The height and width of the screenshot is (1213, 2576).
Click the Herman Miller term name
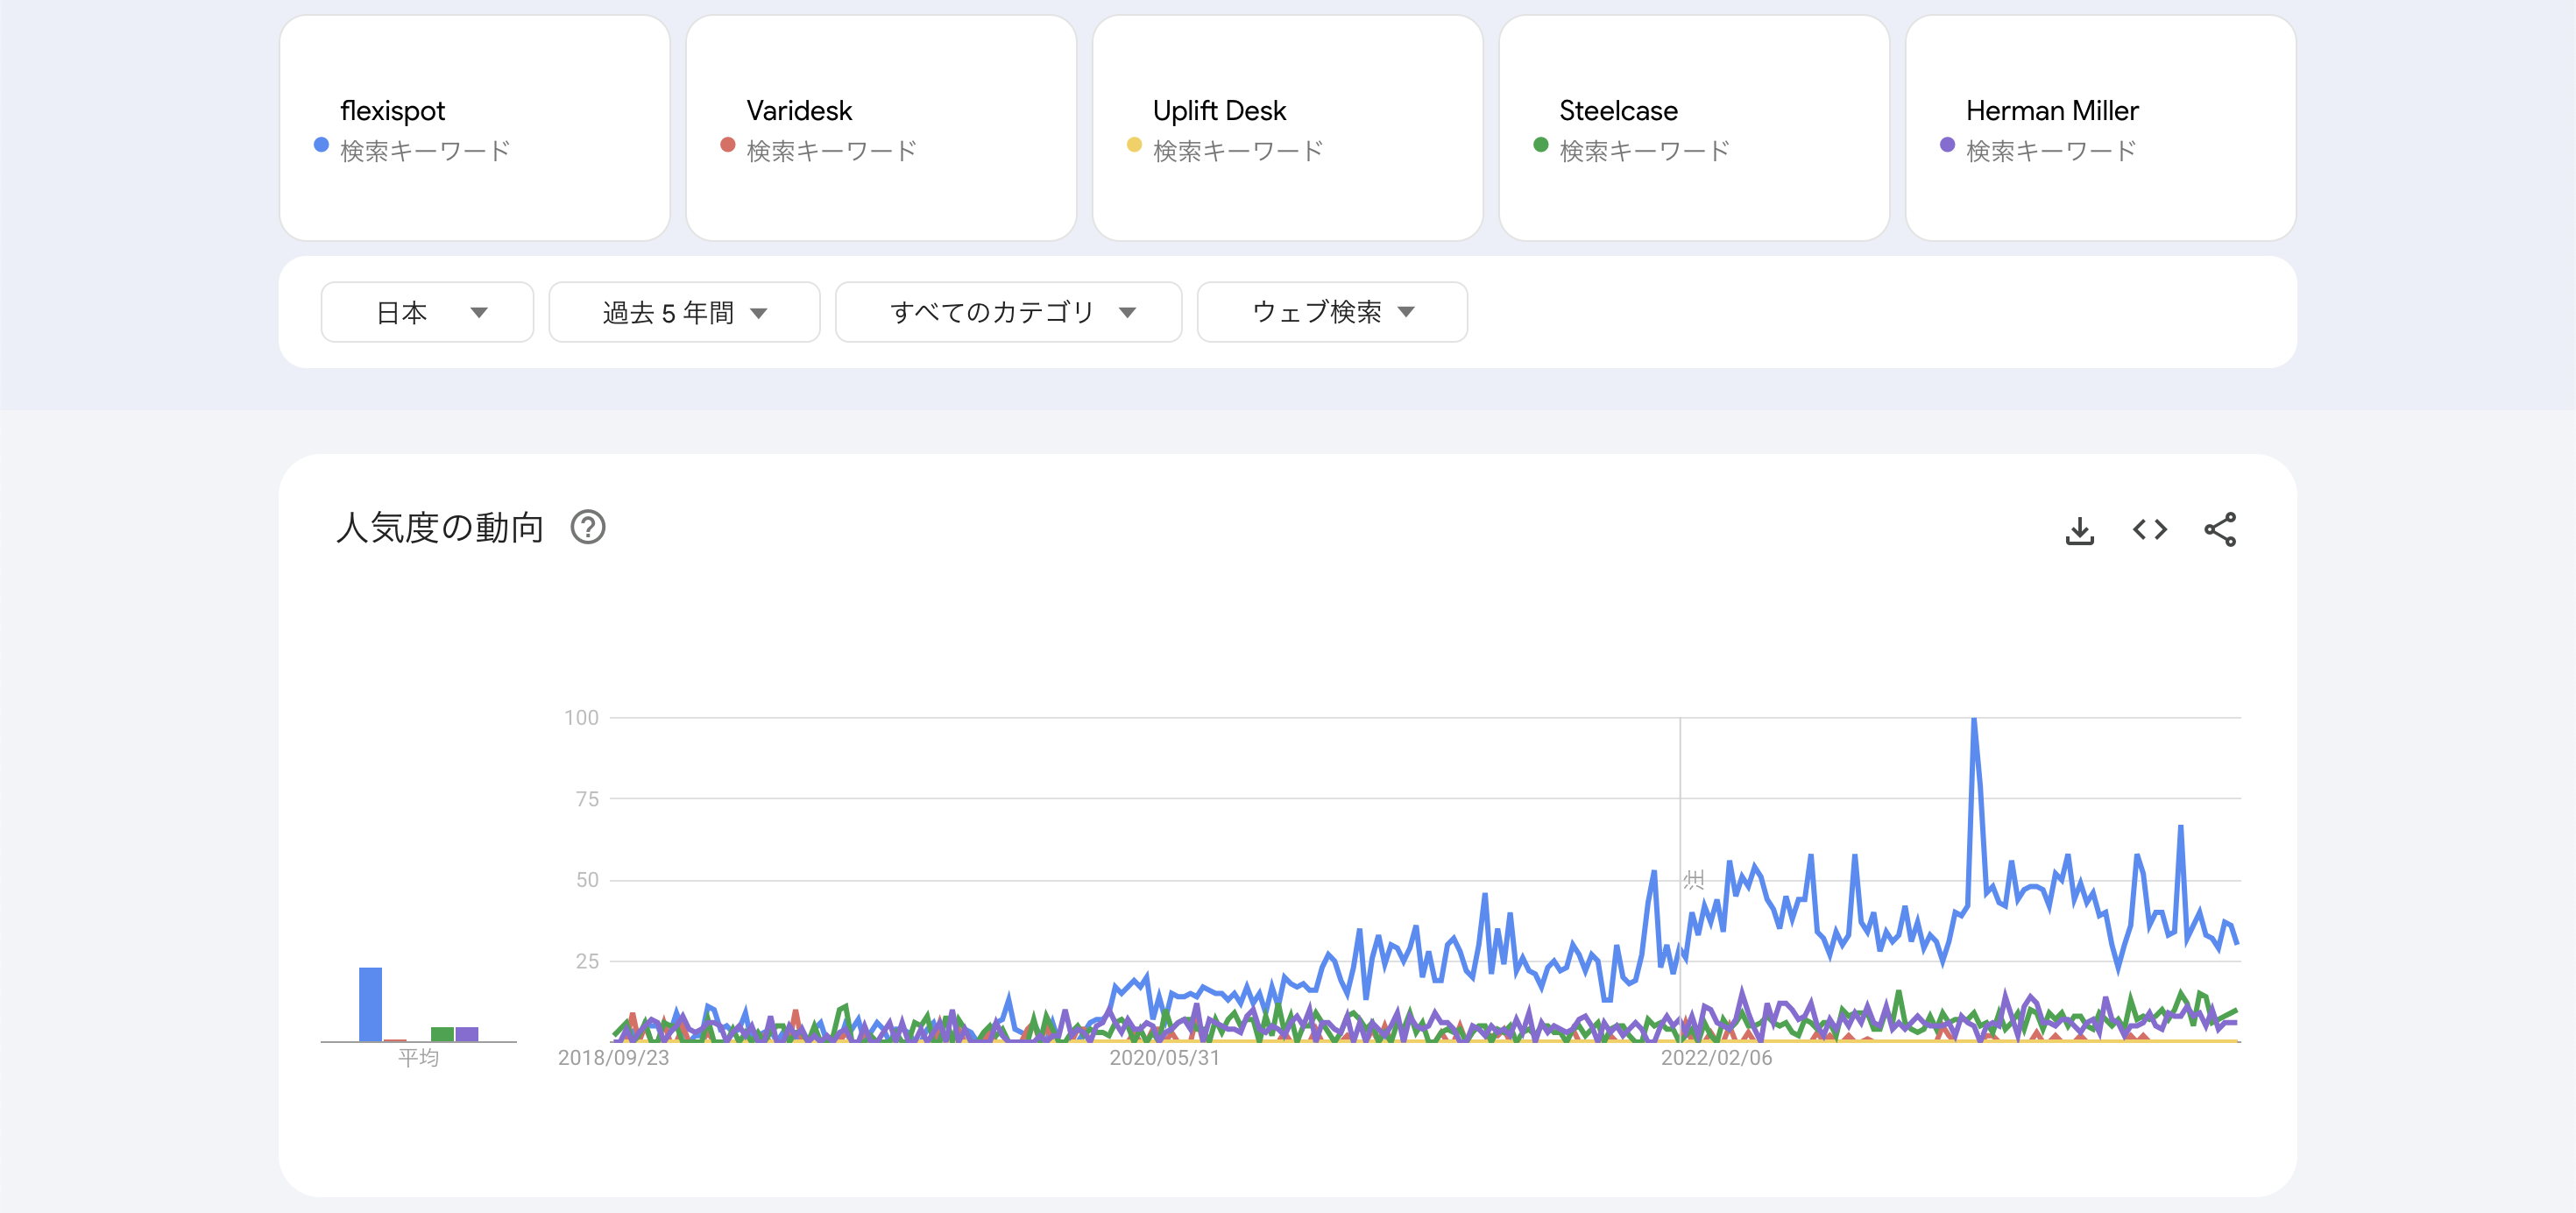(2052, 111)
